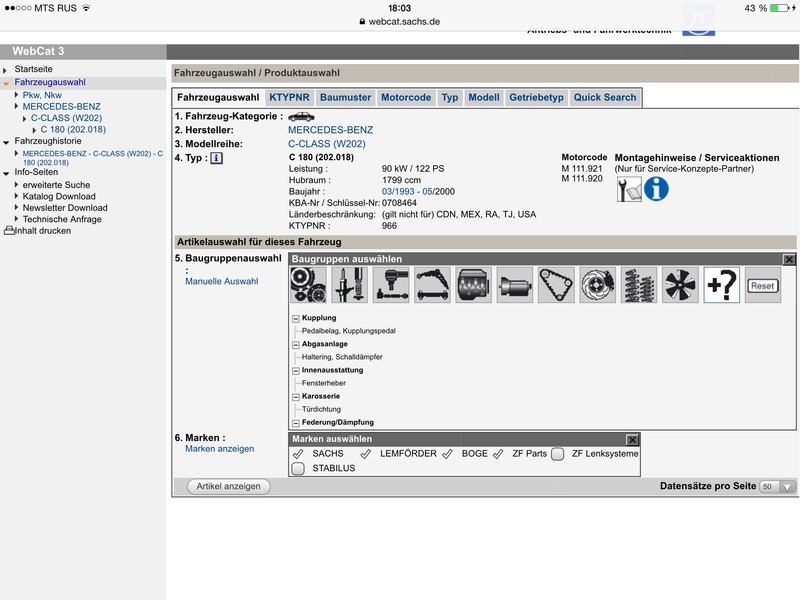Select the control arm suspension group icon
This screenshot has width=800, height=600.
pos(432,285)
